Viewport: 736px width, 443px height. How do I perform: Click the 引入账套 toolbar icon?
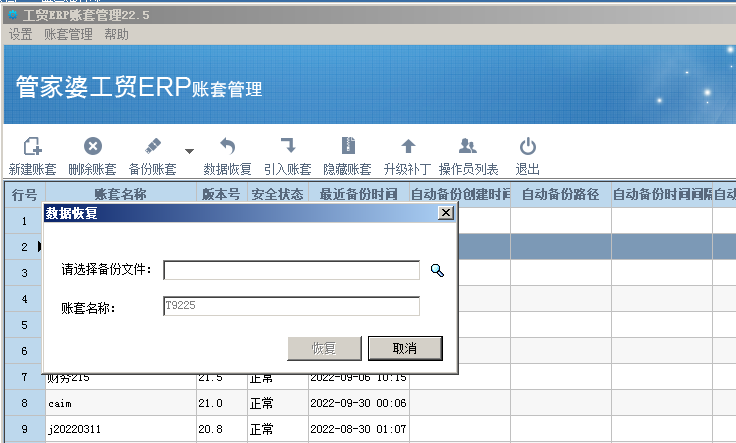(x=288, y=146)
